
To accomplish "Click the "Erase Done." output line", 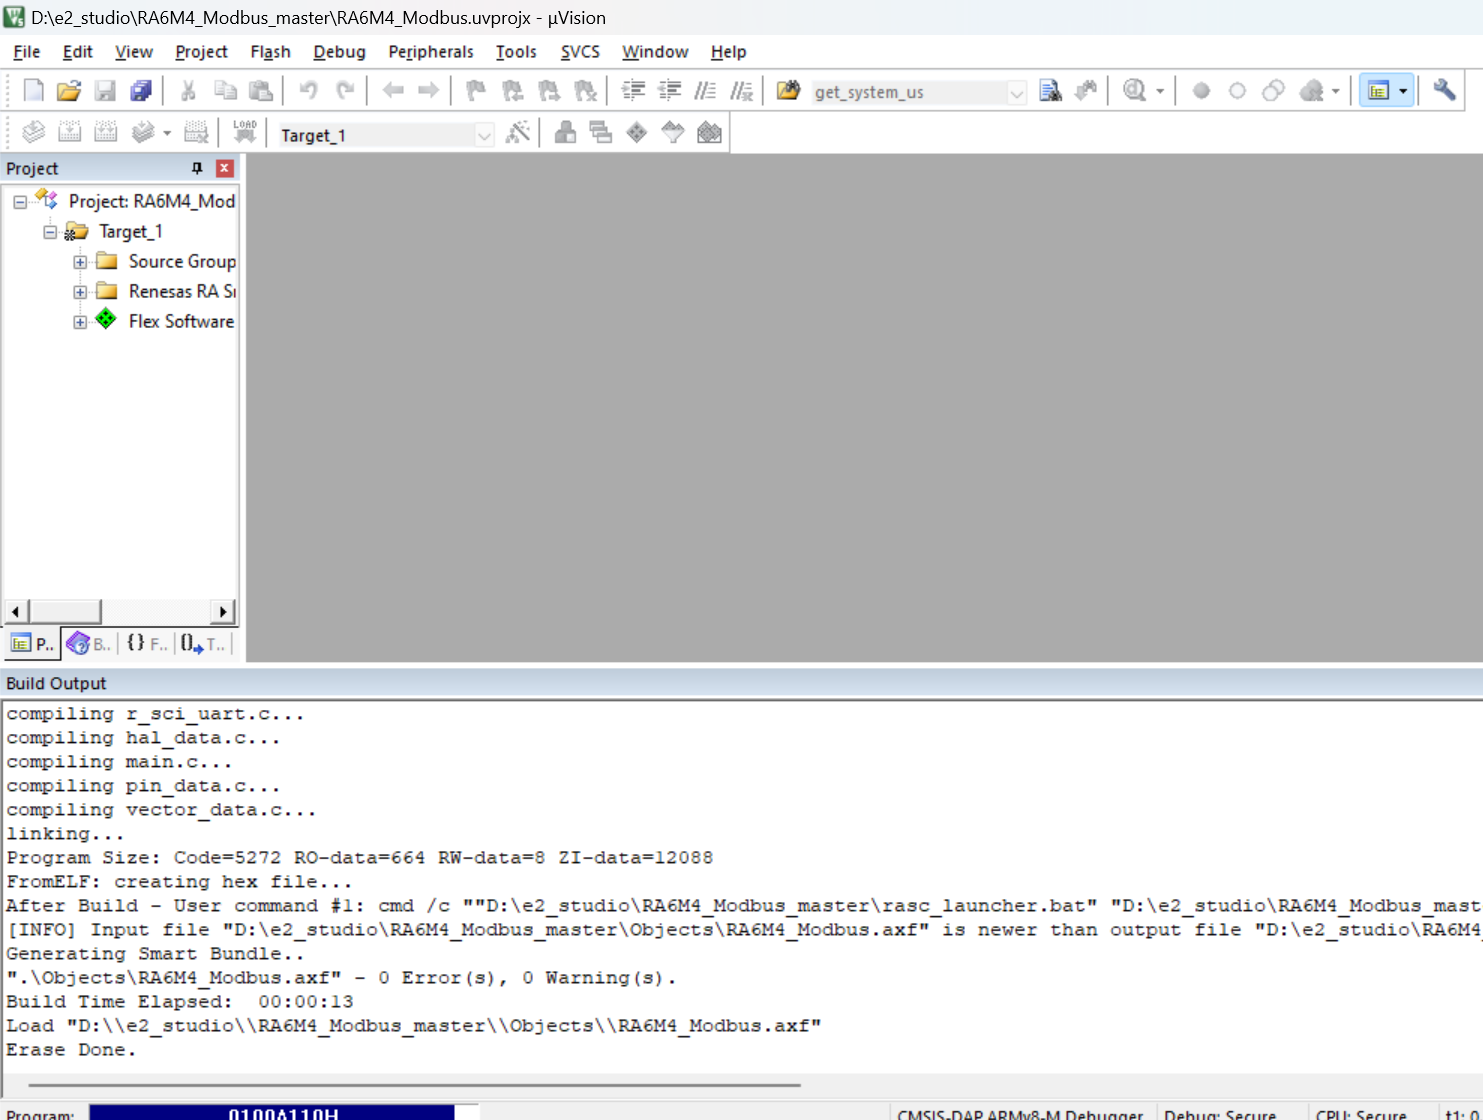I will tap(71, 1050).
